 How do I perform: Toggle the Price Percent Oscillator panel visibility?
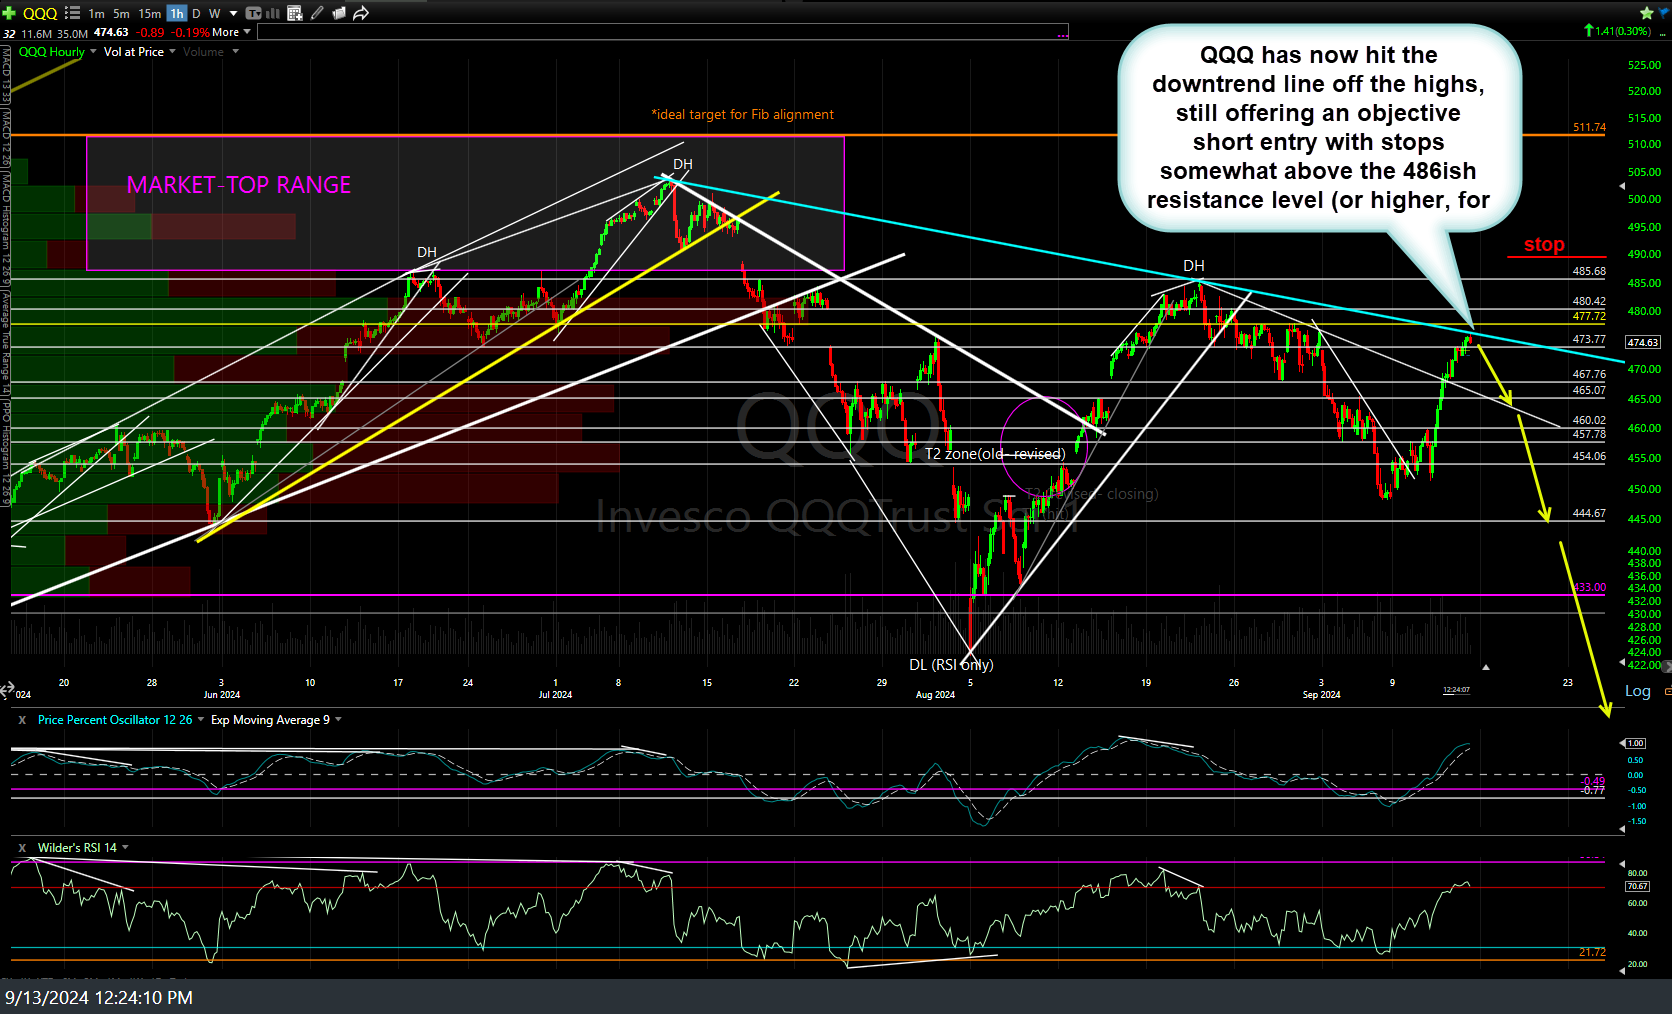[21, 719]
